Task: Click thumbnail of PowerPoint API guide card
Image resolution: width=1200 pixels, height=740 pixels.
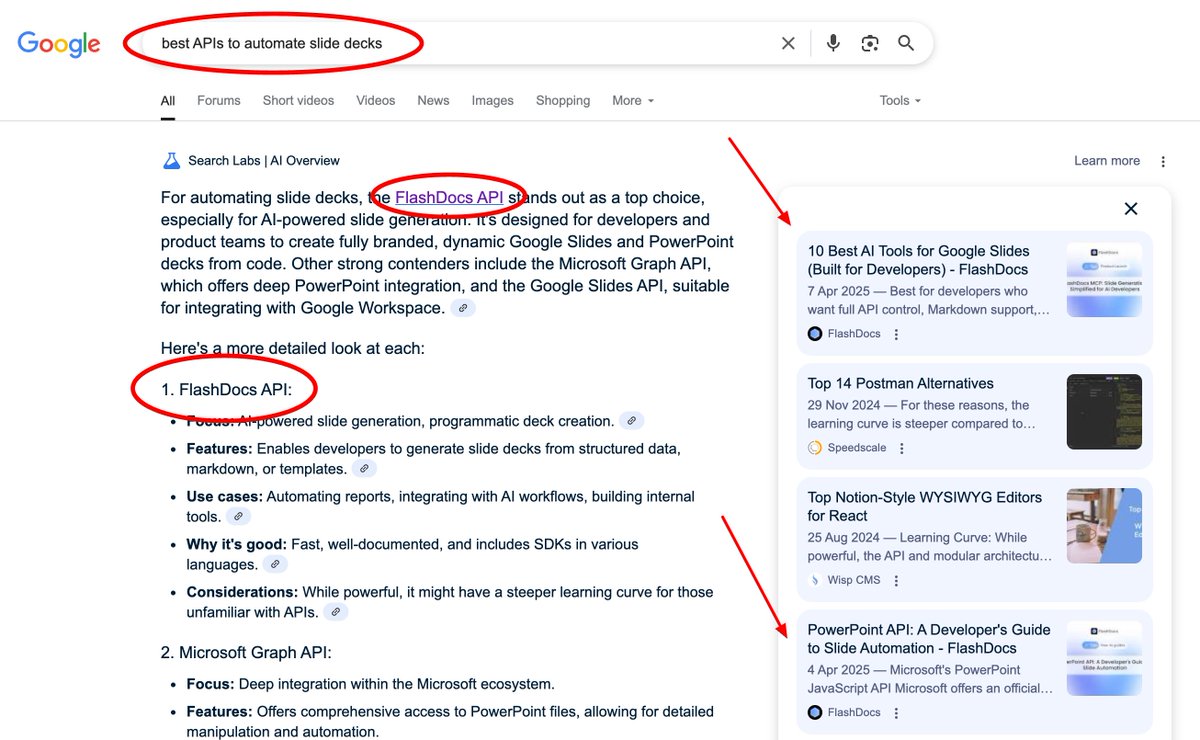Action: pos(1104,658)
